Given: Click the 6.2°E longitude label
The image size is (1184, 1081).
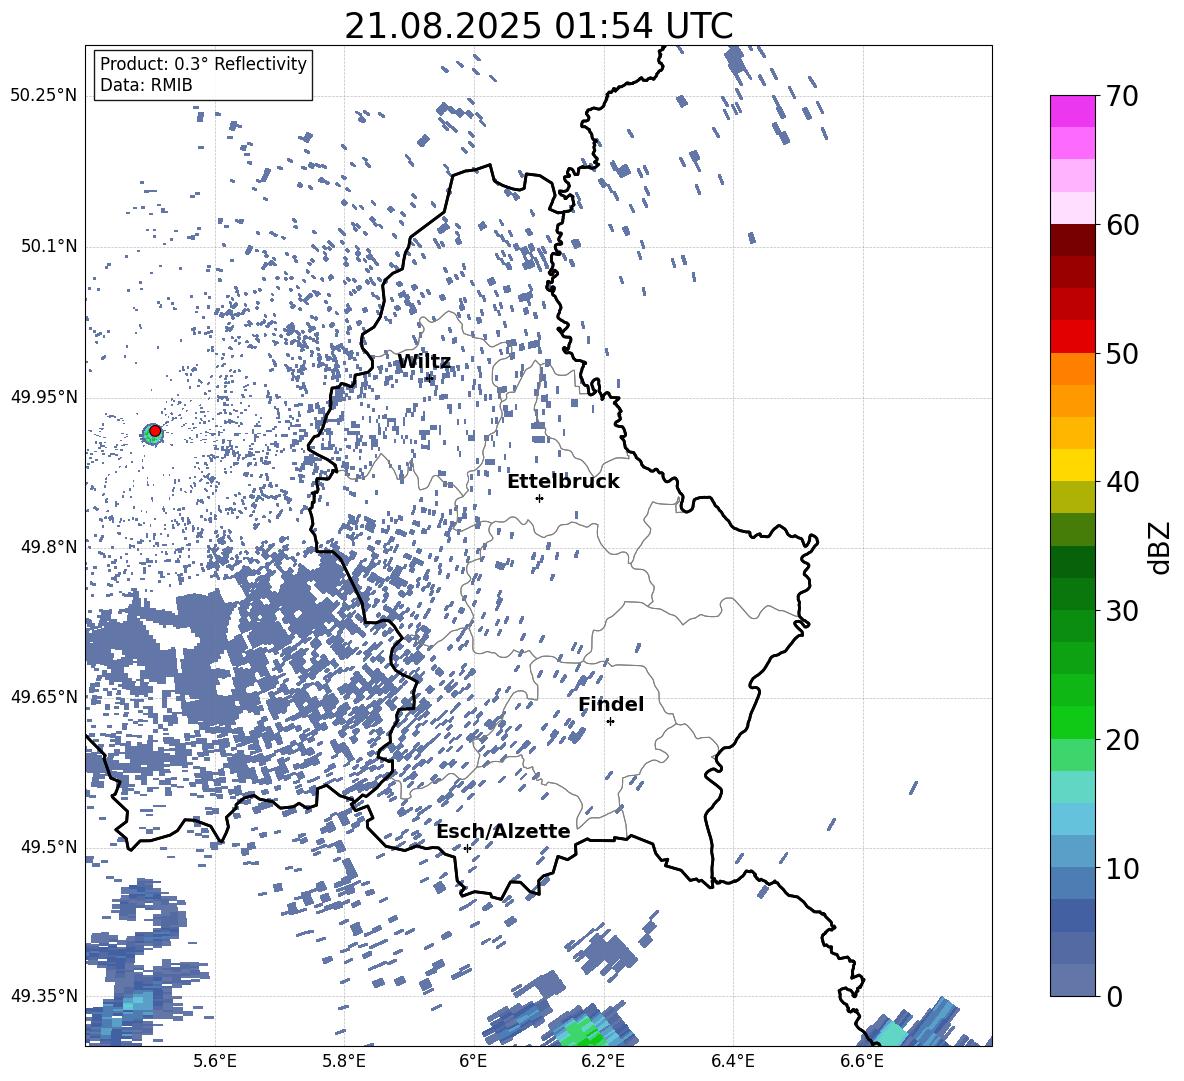Looking at the screenshot, I should [x=603, y=1061].
